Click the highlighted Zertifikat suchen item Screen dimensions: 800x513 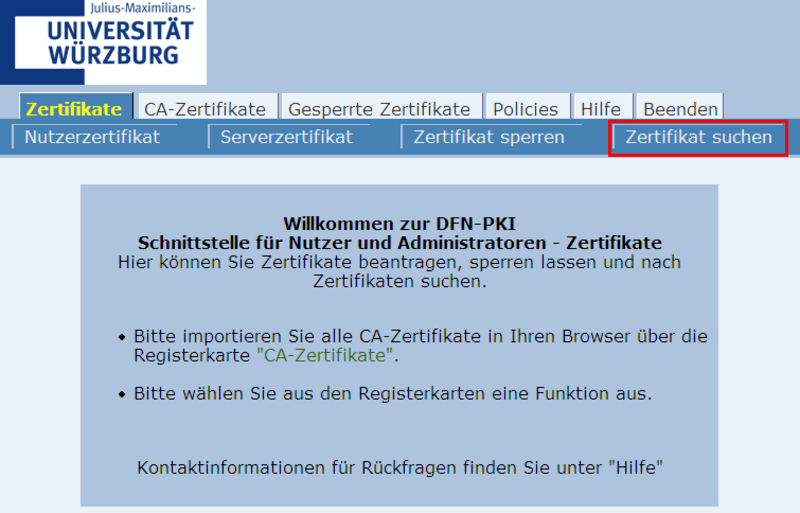(699, 137)
